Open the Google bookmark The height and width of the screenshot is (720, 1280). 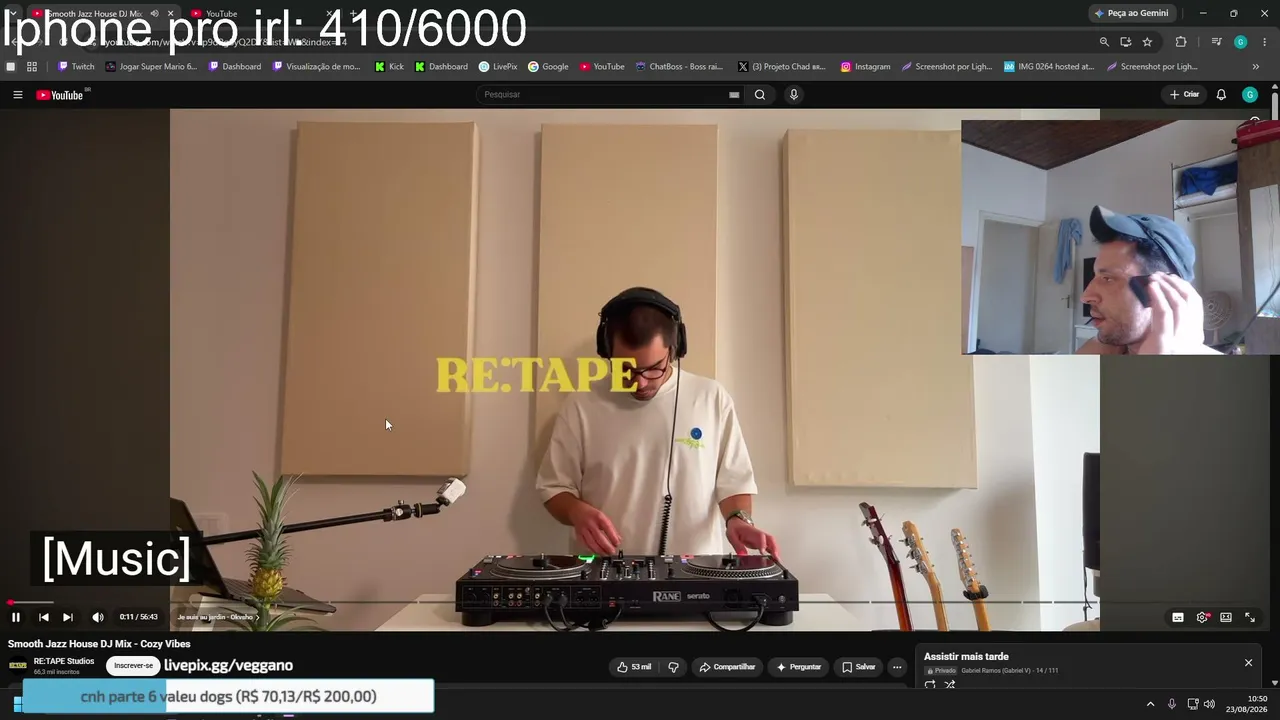[x=548, y=67]
